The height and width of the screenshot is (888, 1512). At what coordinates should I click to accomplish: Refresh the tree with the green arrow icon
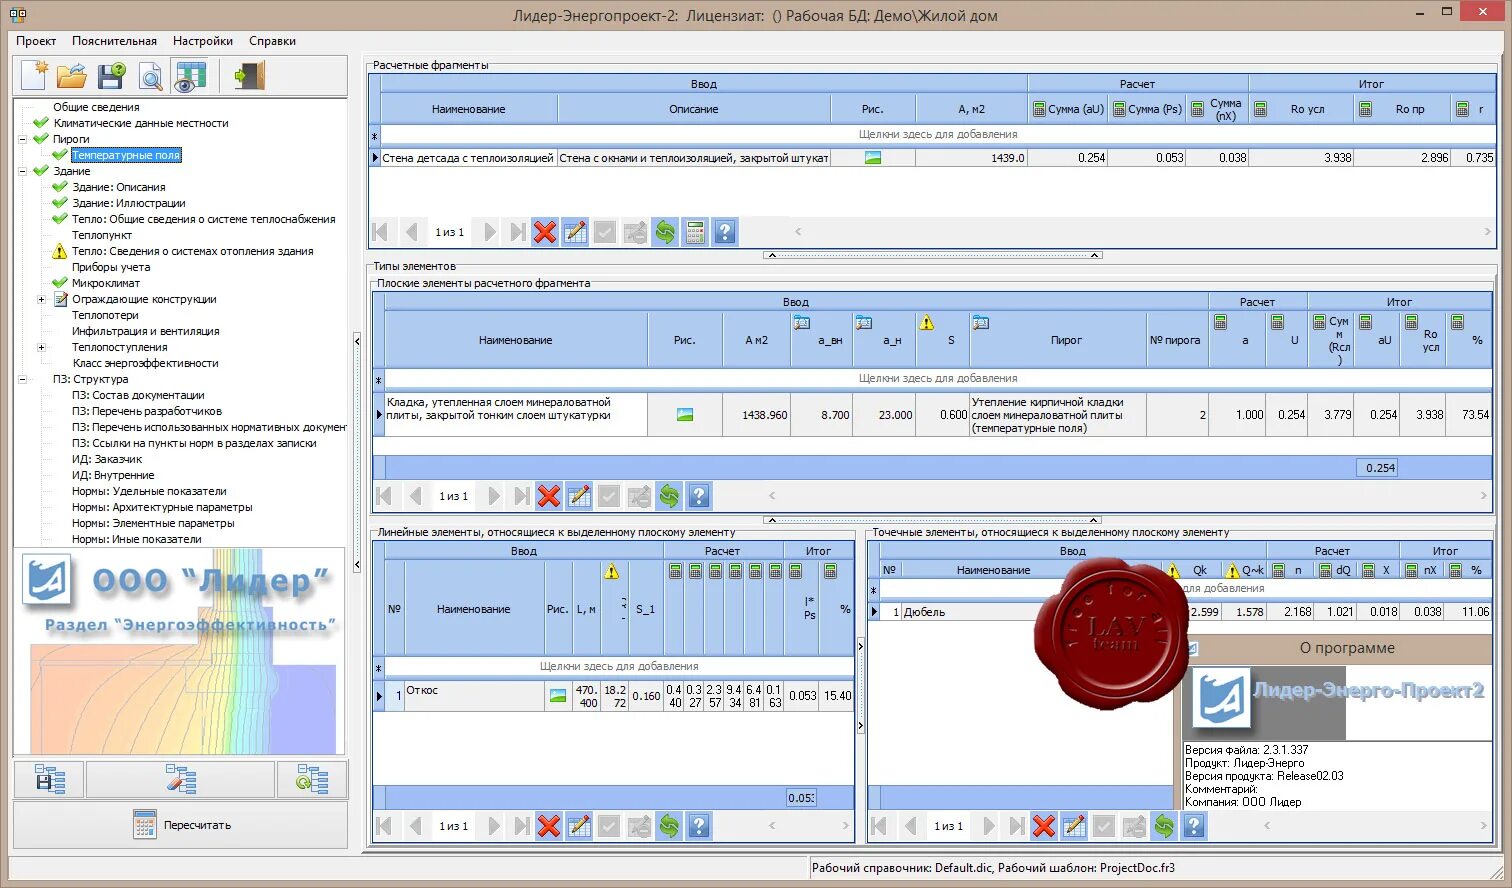[x=312, y=779]
